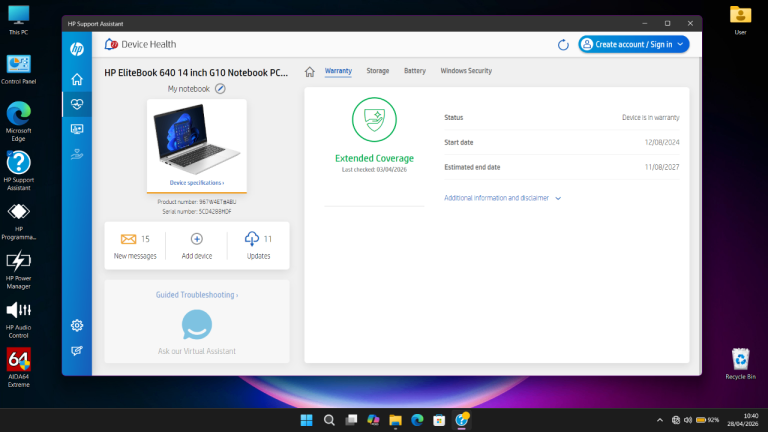Open the Windows Start menu
Image resolution: width=768 pixels, height=432 pixels.
point(307,420)
